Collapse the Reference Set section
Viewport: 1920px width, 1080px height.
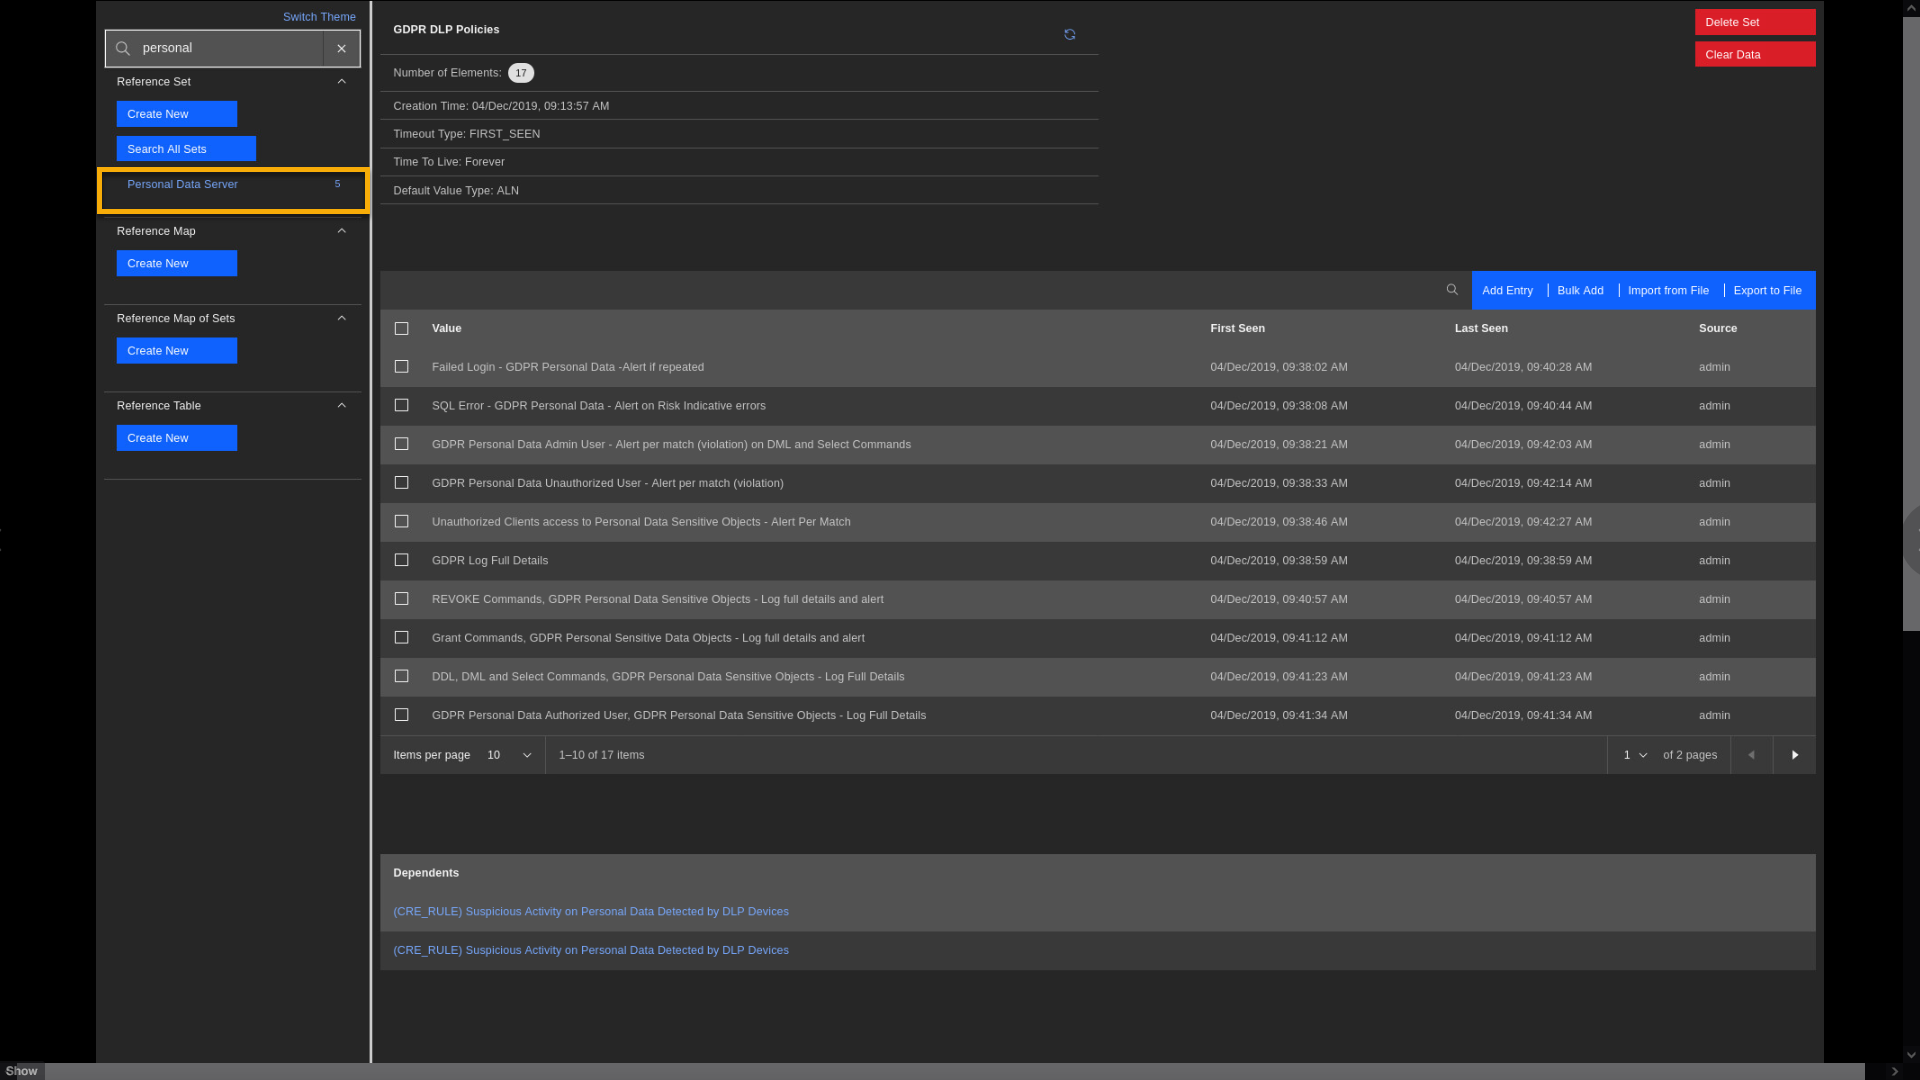pos(341,82)
